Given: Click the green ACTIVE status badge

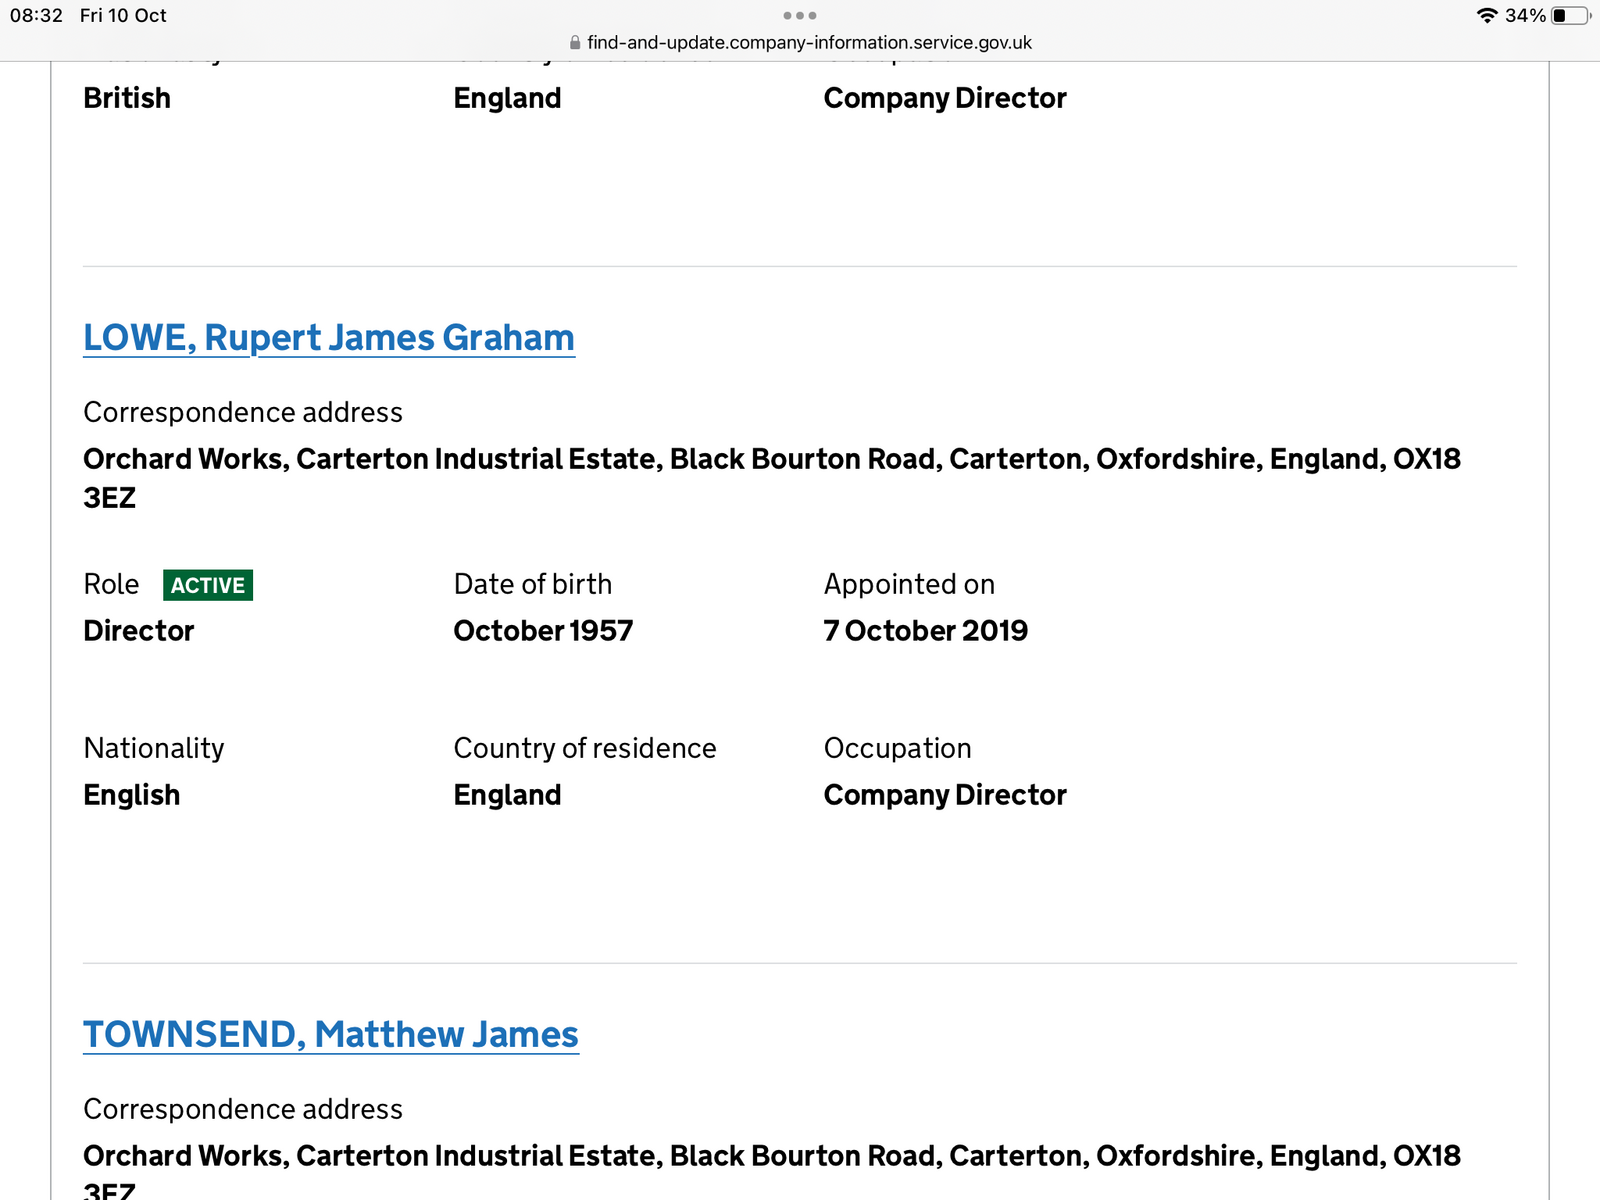Looking at the screenshot, I should [x=208, y=585].
